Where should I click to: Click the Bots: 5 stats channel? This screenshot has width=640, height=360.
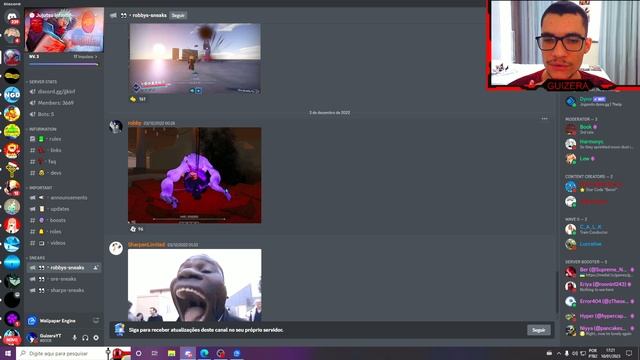pyautogui.click(x=64, y=114)
